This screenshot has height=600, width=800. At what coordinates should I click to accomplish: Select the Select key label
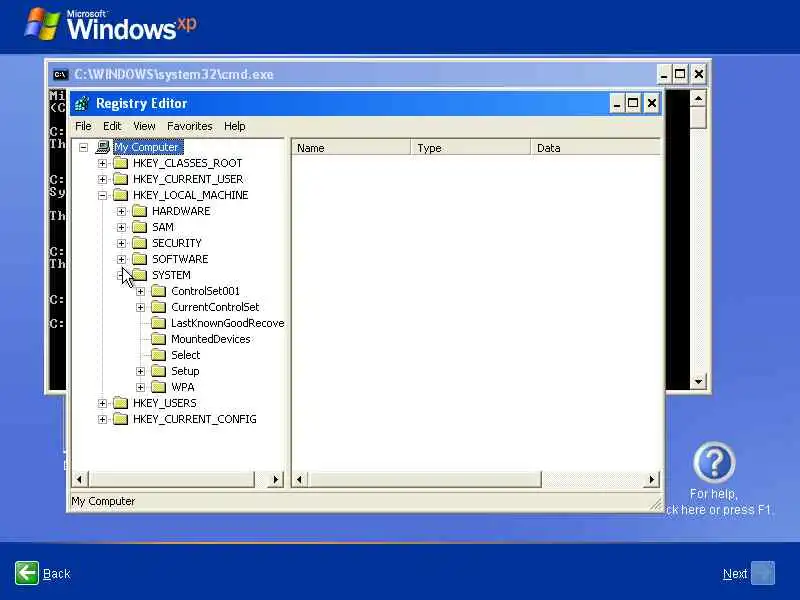coord(186,355)
